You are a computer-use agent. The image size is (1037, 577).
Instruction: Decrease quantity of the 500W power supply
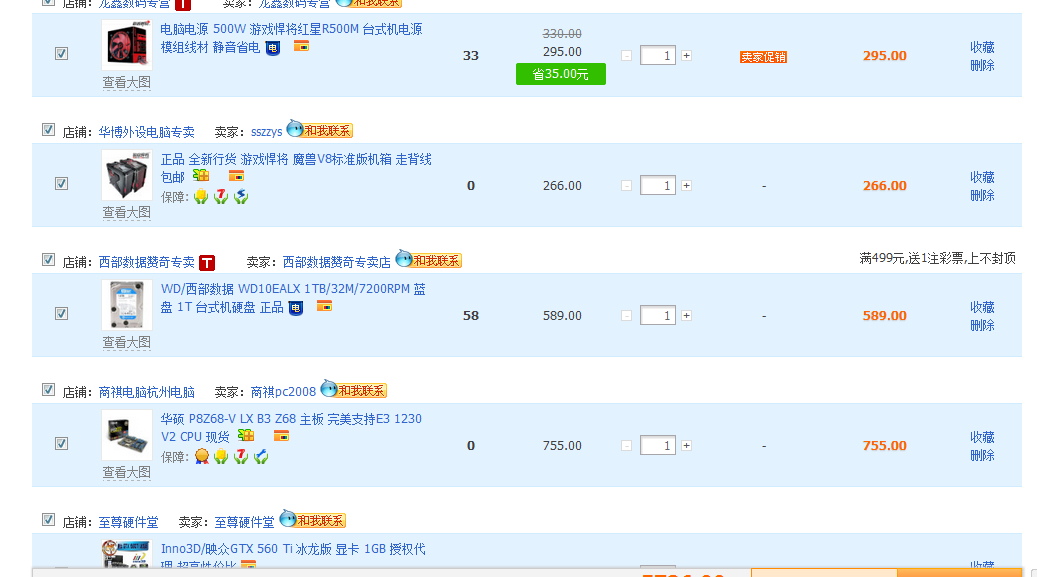[626, 56]
